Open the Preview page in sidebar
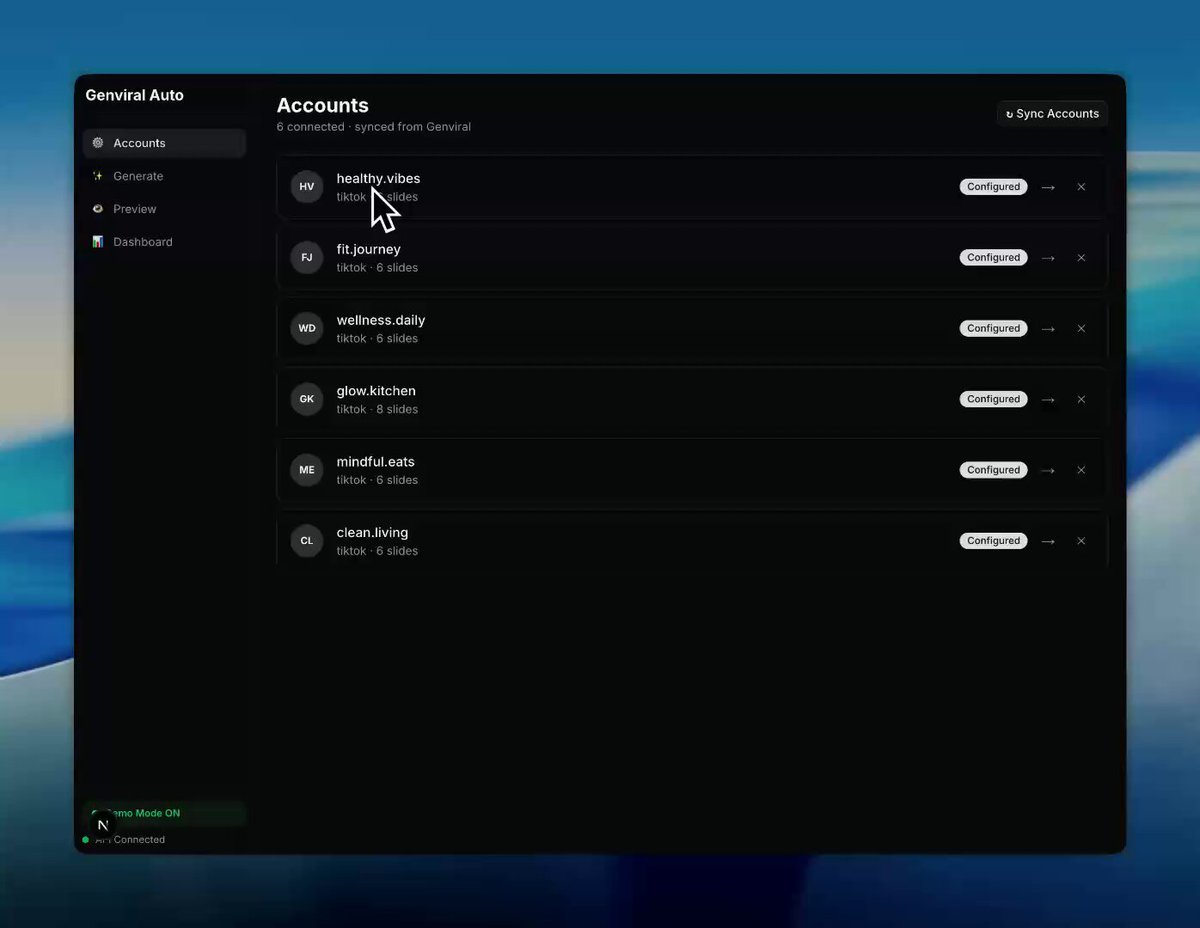The width and height of the screenshot is (1200, 928). 134,209
